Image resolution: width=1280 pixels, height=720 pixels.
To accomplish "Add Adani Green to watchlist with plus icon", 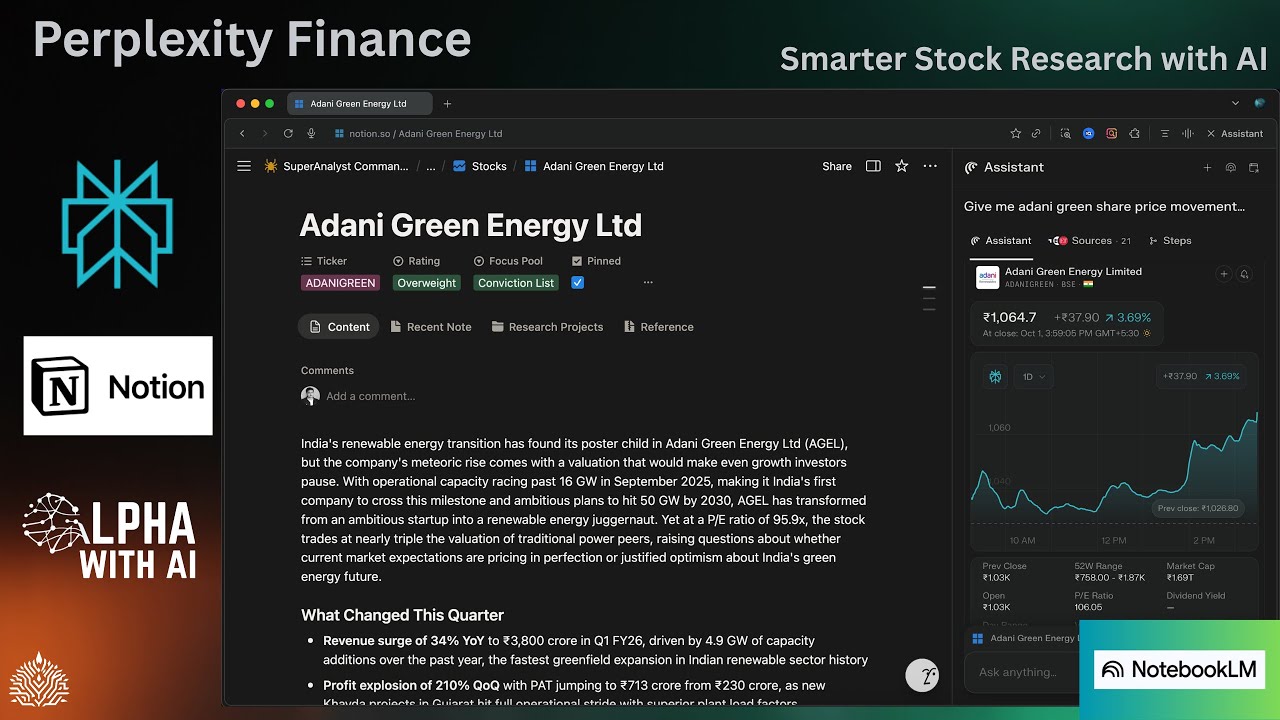I will (1223, 274).
